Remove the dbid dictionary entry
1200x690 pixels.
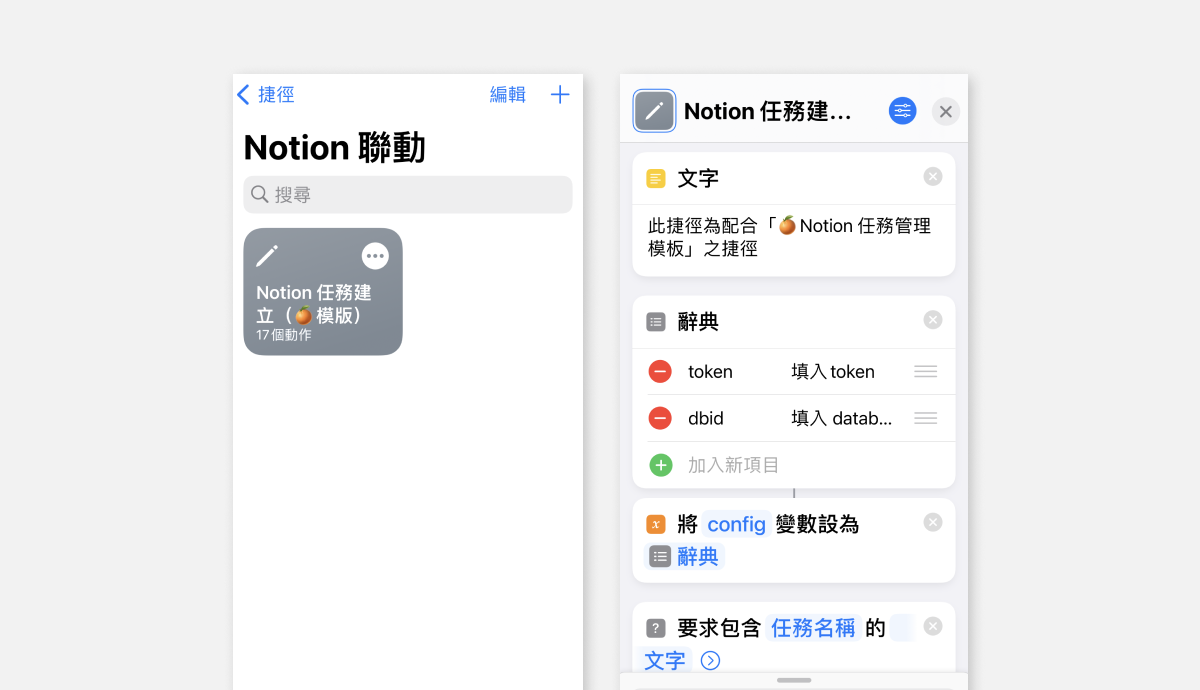(x=660, y=418)
